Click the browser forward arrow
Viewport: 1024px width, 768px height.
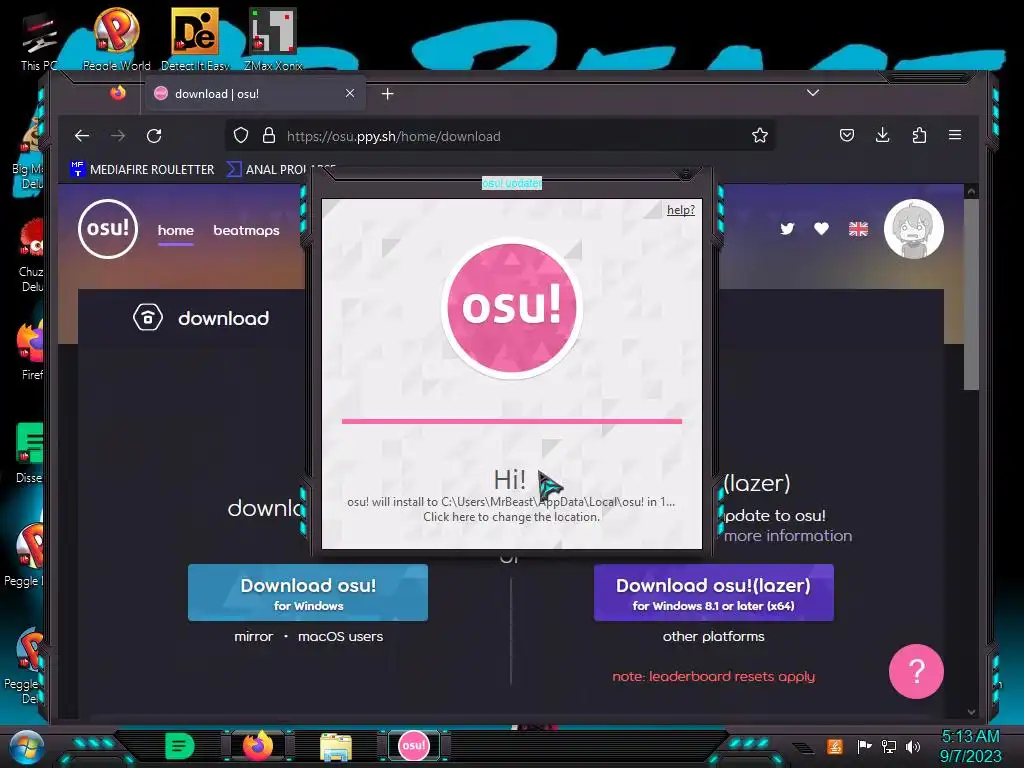[x=118, y=136]
